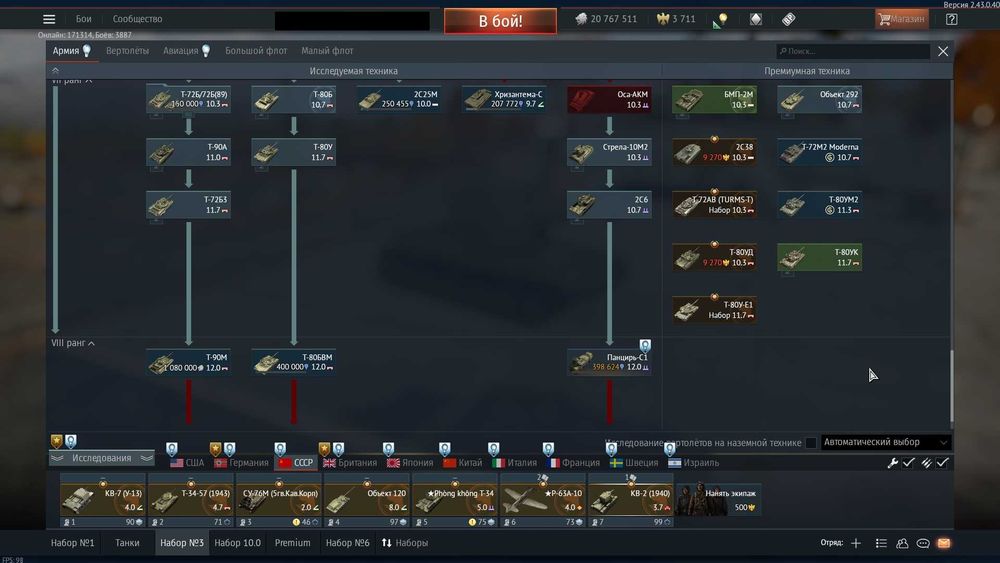
Task: Select the Оса-АКМ vehicle card
Action: (609, 99)
